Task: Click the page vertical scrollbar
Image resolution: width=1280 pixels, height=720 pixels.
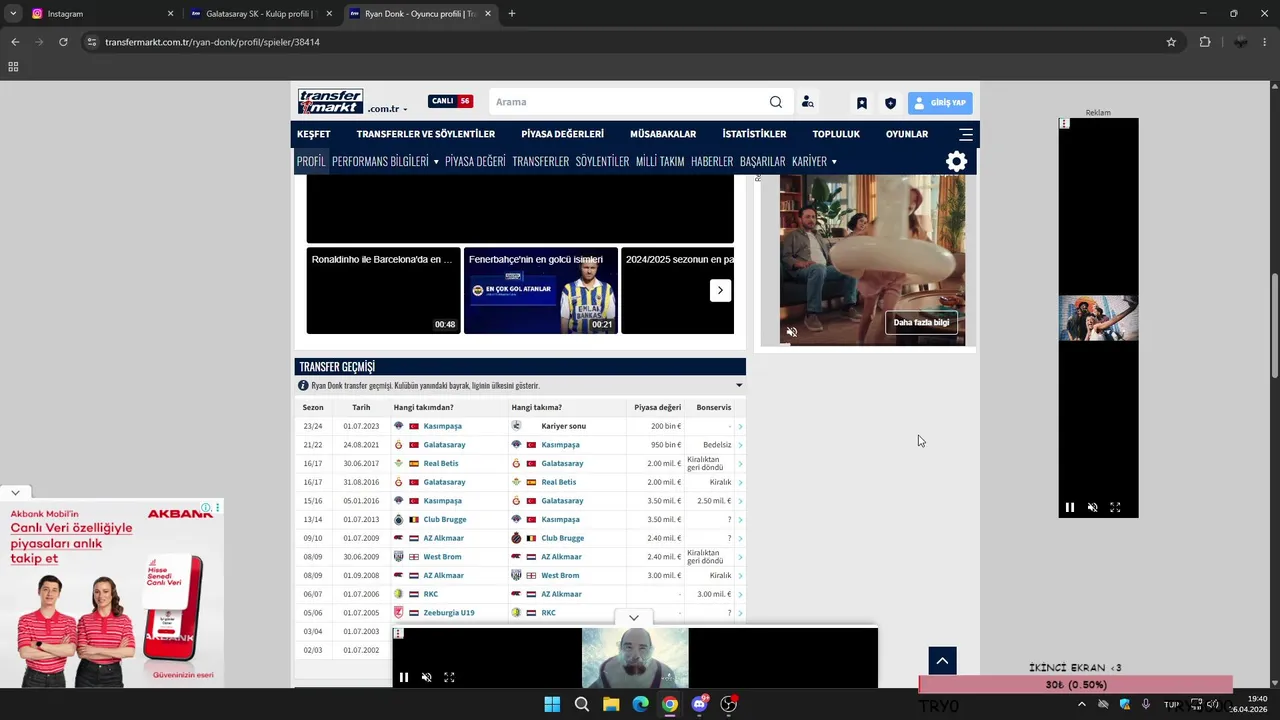Action: (x=1275, y=325)
